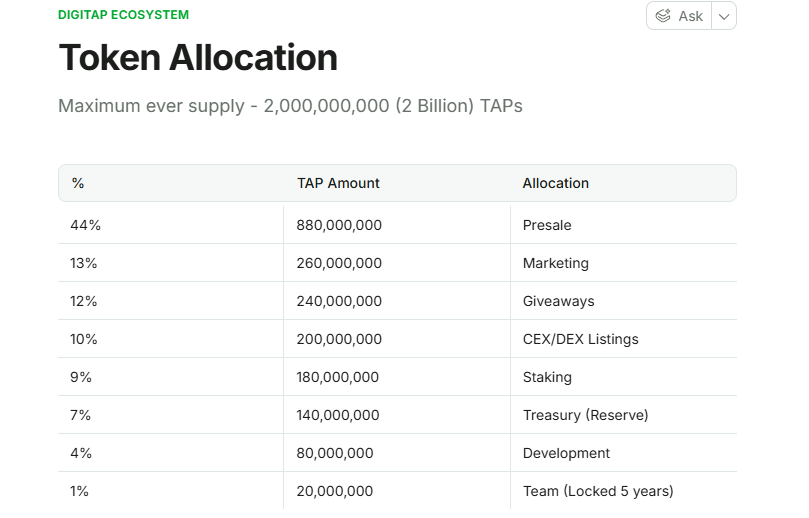Click the 20,000,000 TAP amount cell

tap(334, 491)
